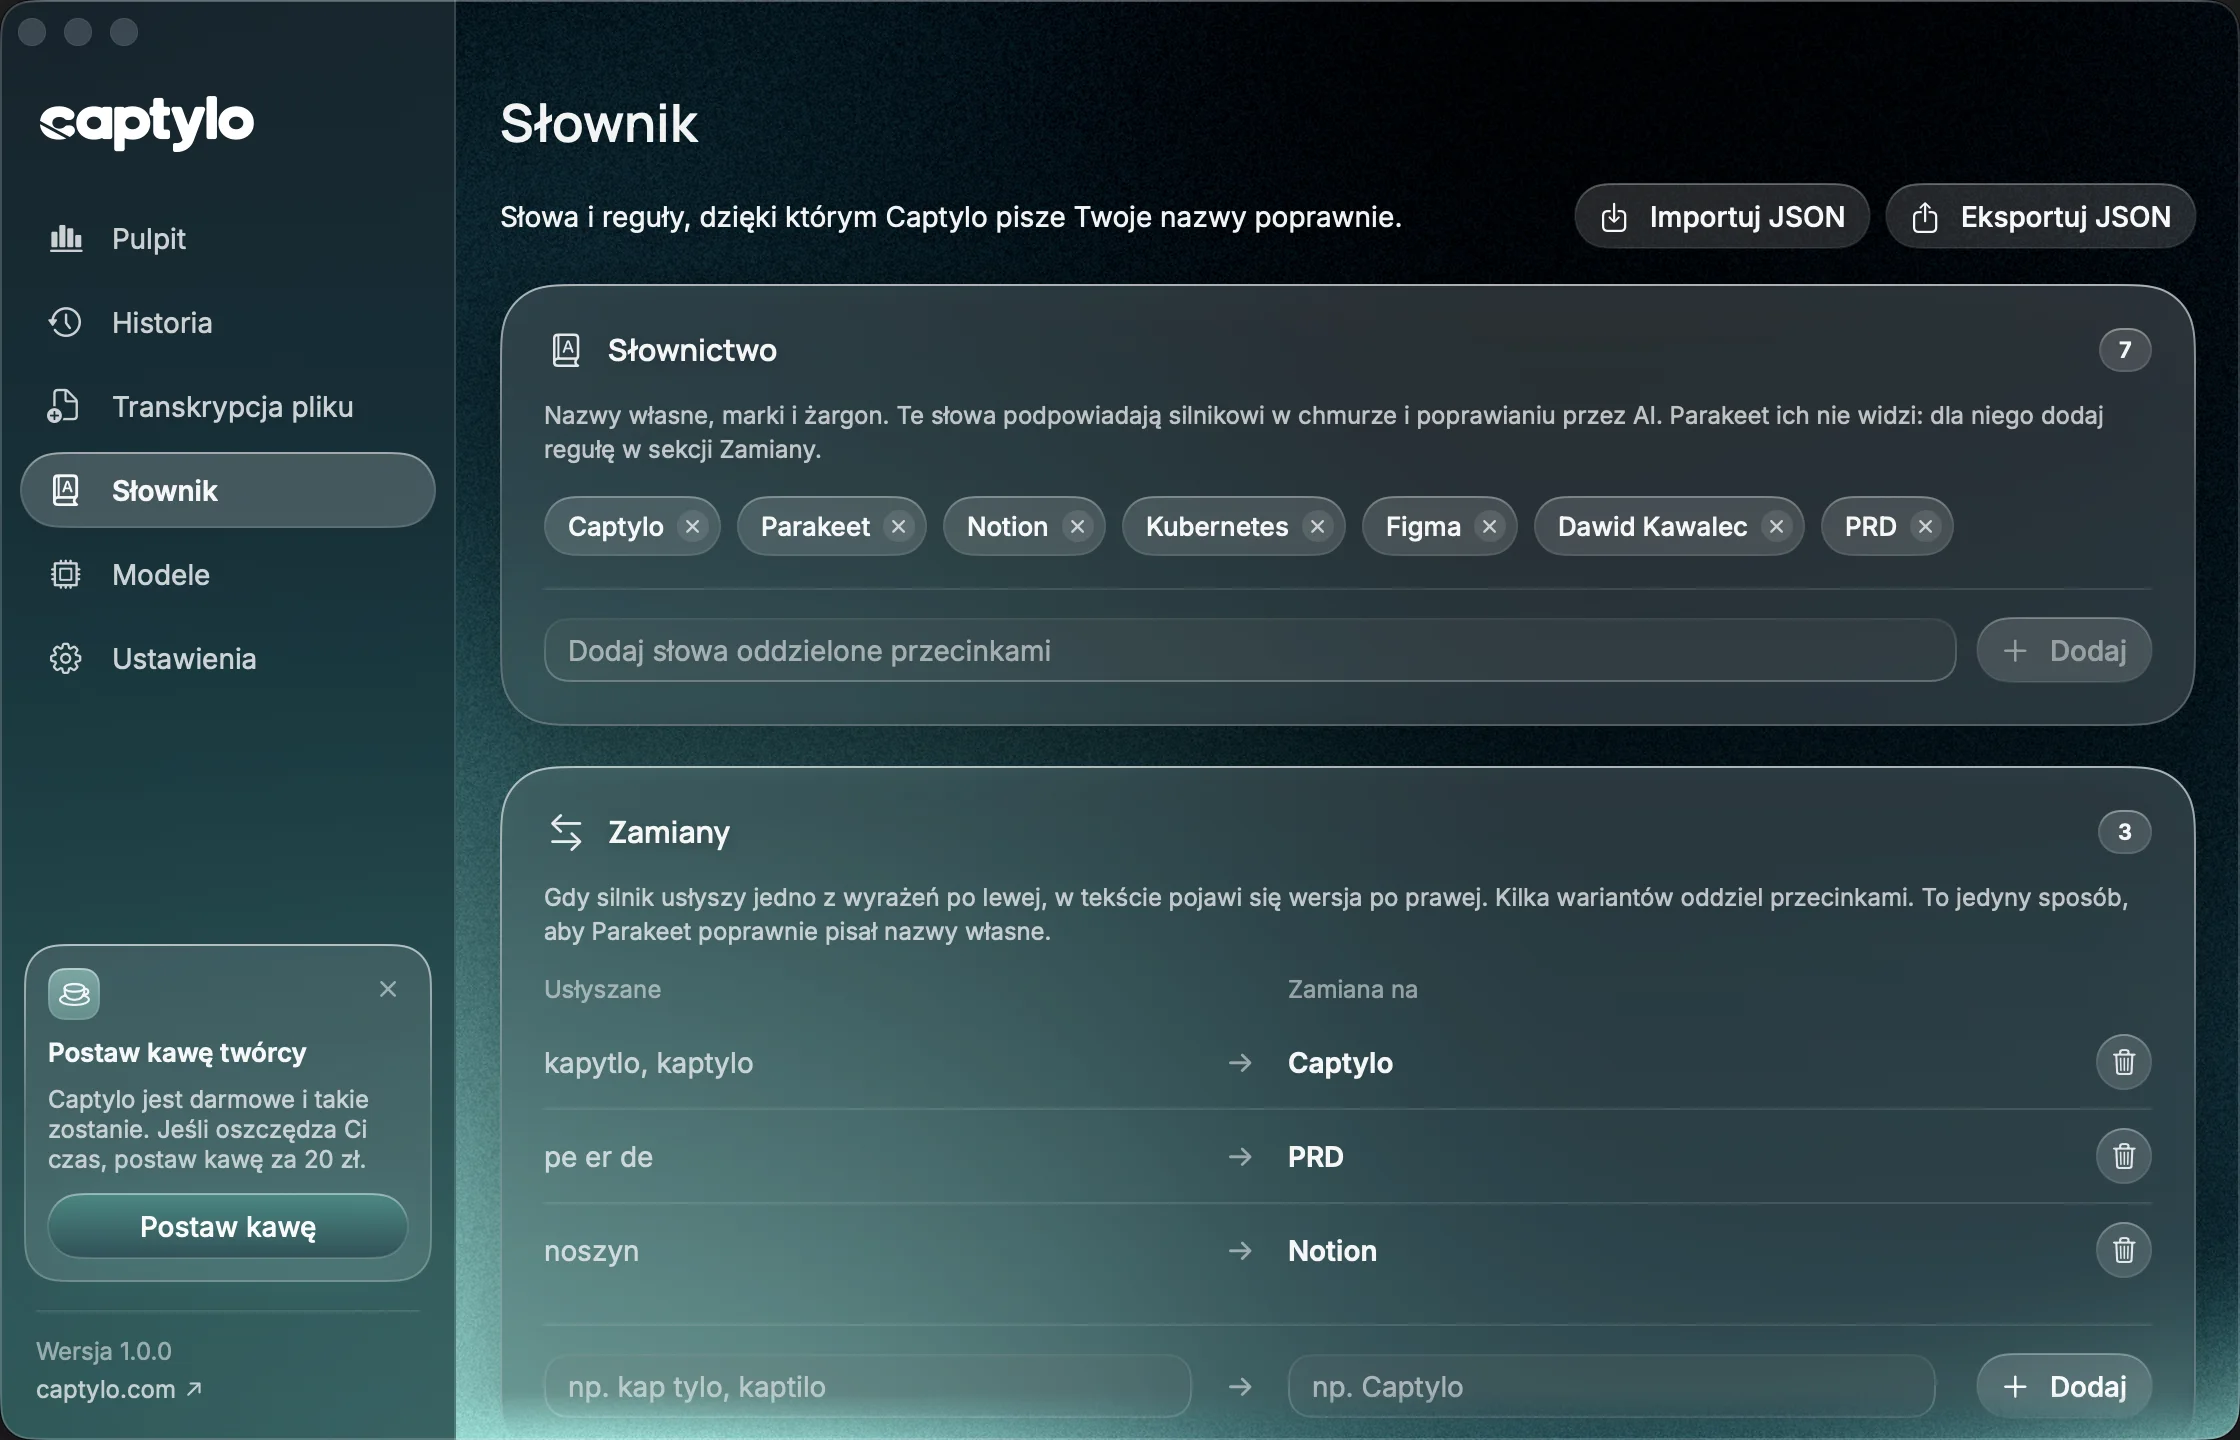Click the Usłyszane column header
The height and width of the screenshot is (1440, 2240).
click(602, 989)
